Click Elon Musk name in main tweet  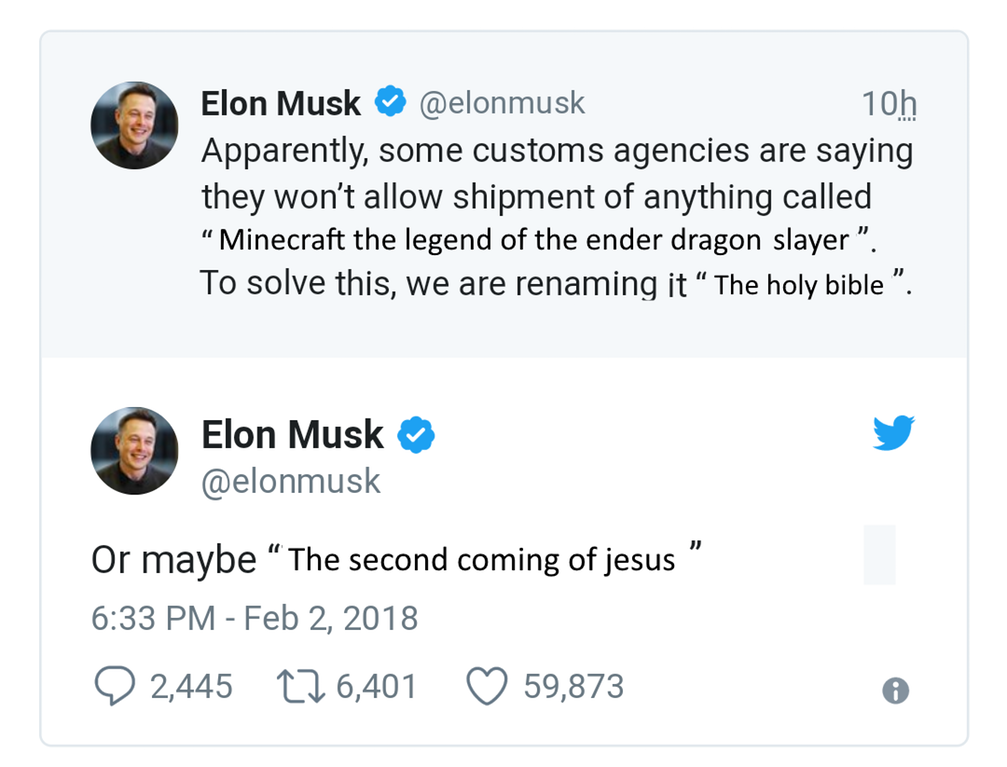point(292,435)
